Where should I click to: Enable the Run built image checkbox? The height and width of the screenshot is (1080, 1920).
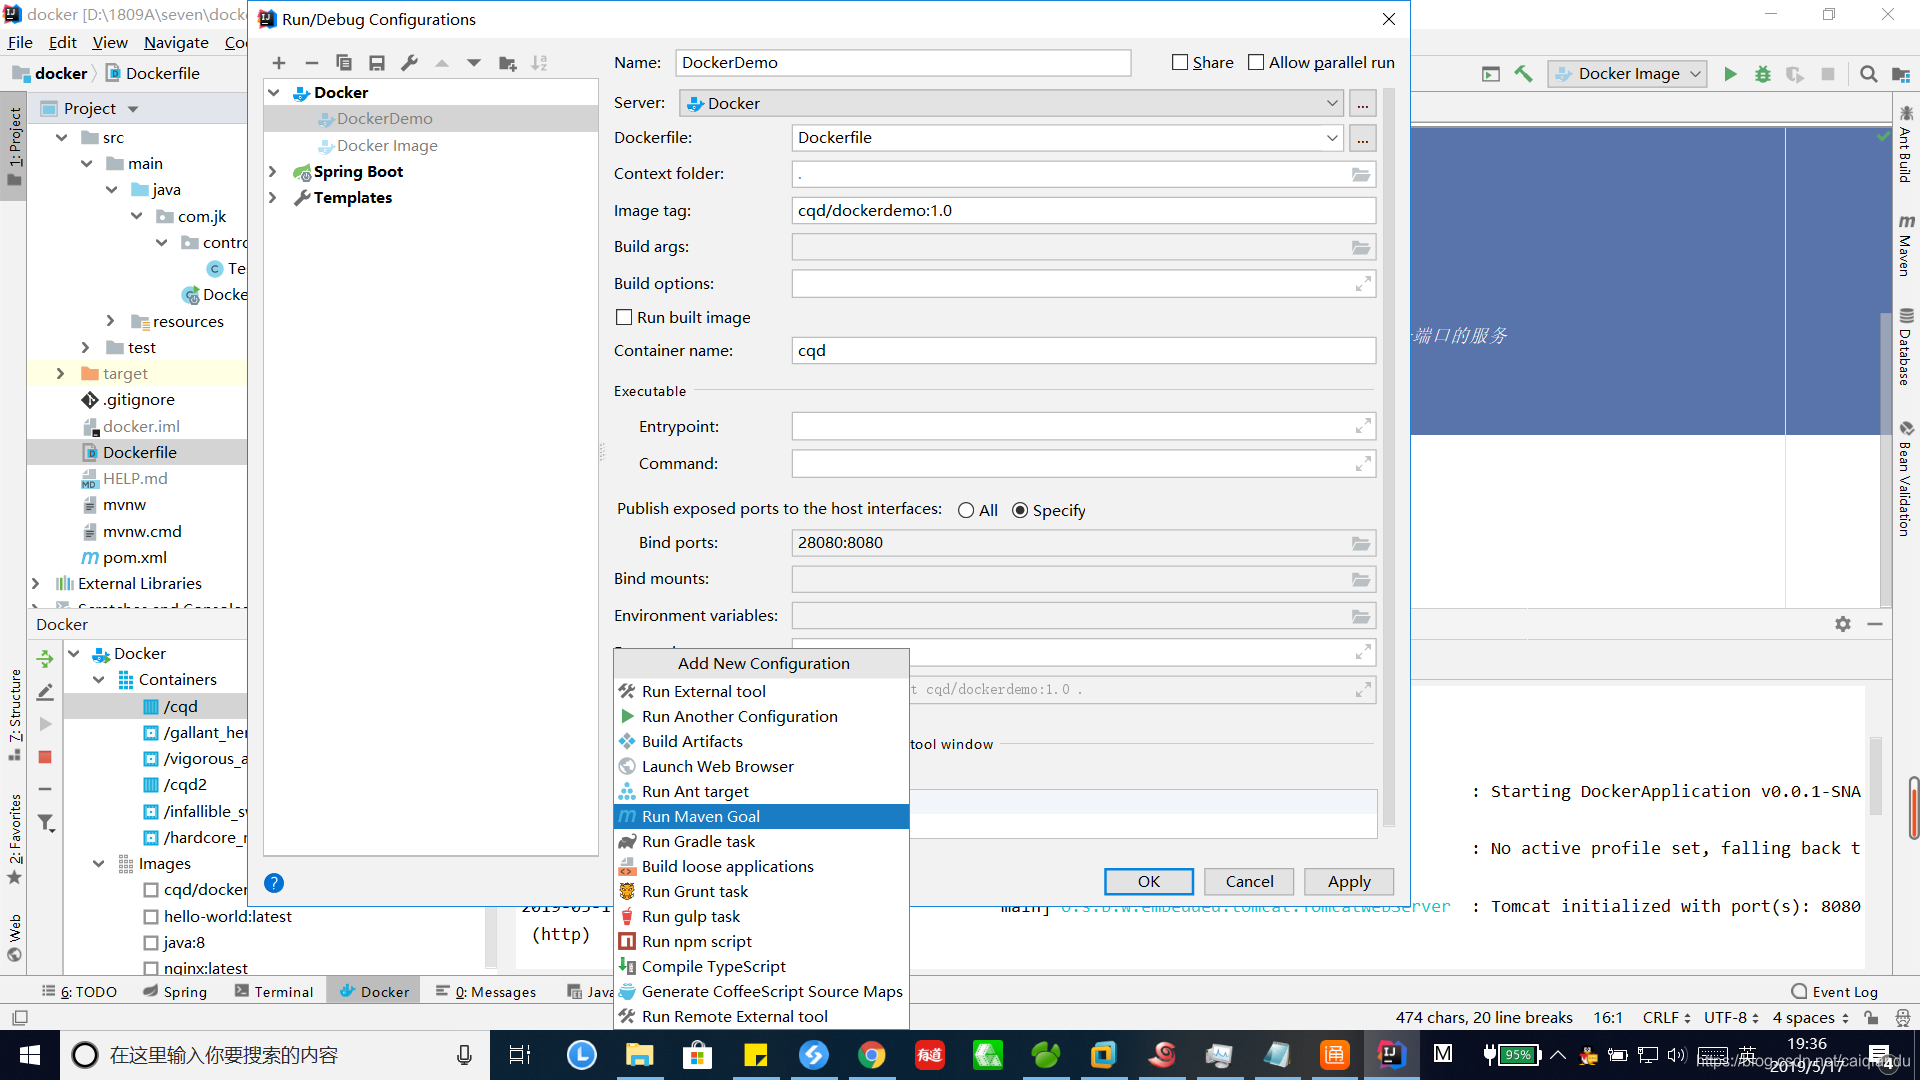click(x=624, y=317)
